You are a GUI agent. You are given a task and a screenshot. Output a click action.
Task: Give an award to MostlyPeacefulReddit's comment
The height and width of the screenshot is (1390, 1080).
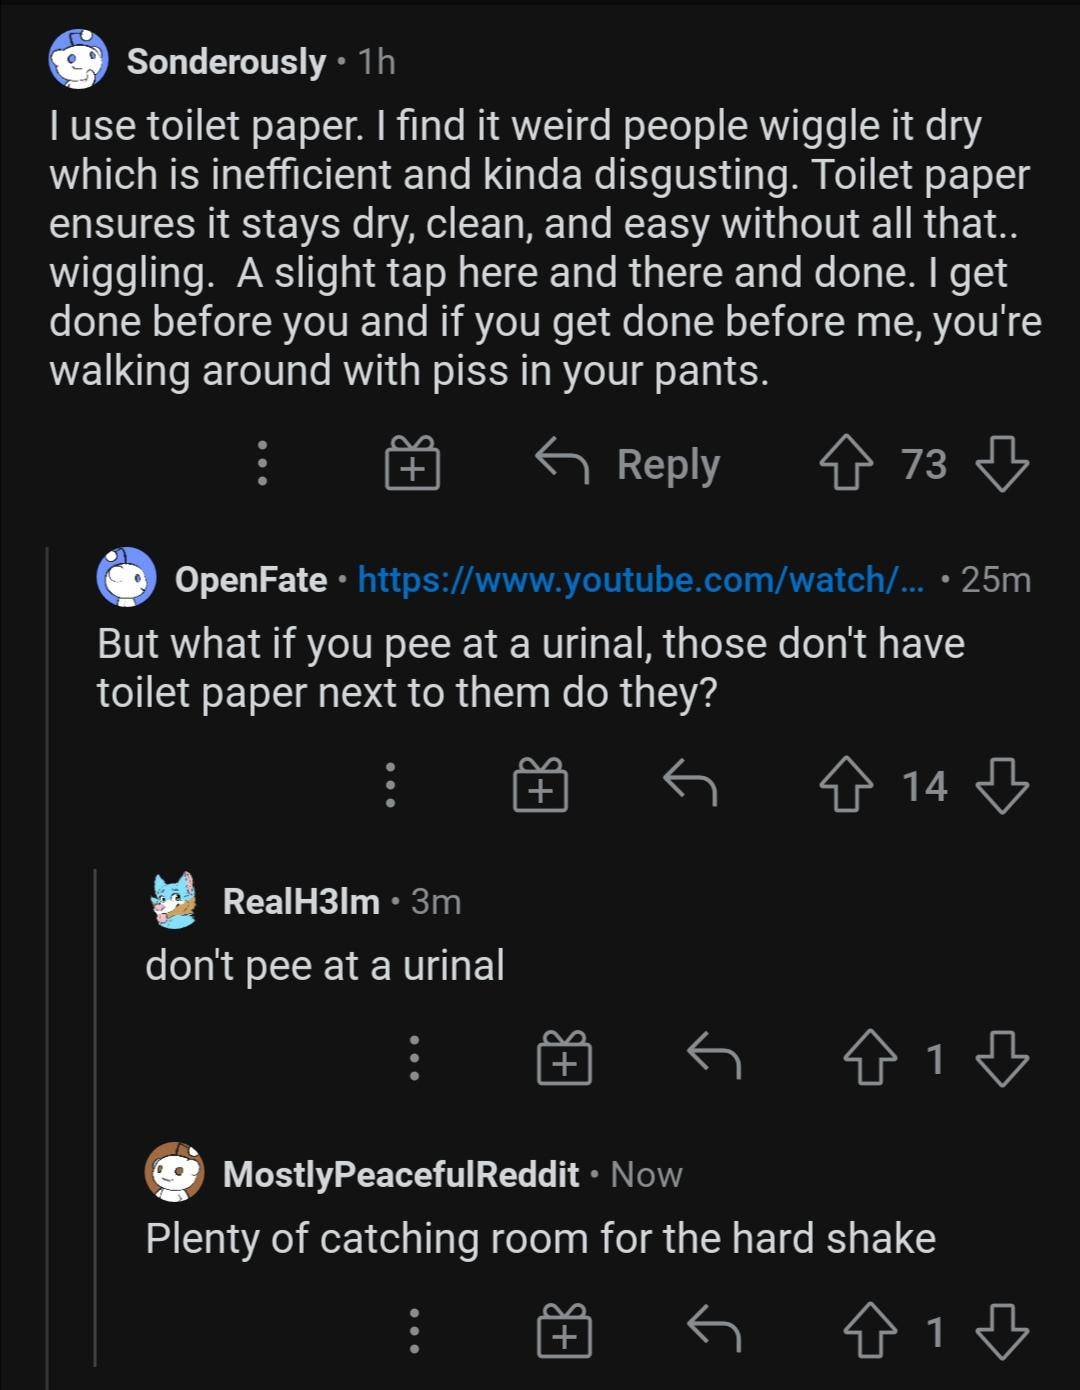pos(565,1330)
